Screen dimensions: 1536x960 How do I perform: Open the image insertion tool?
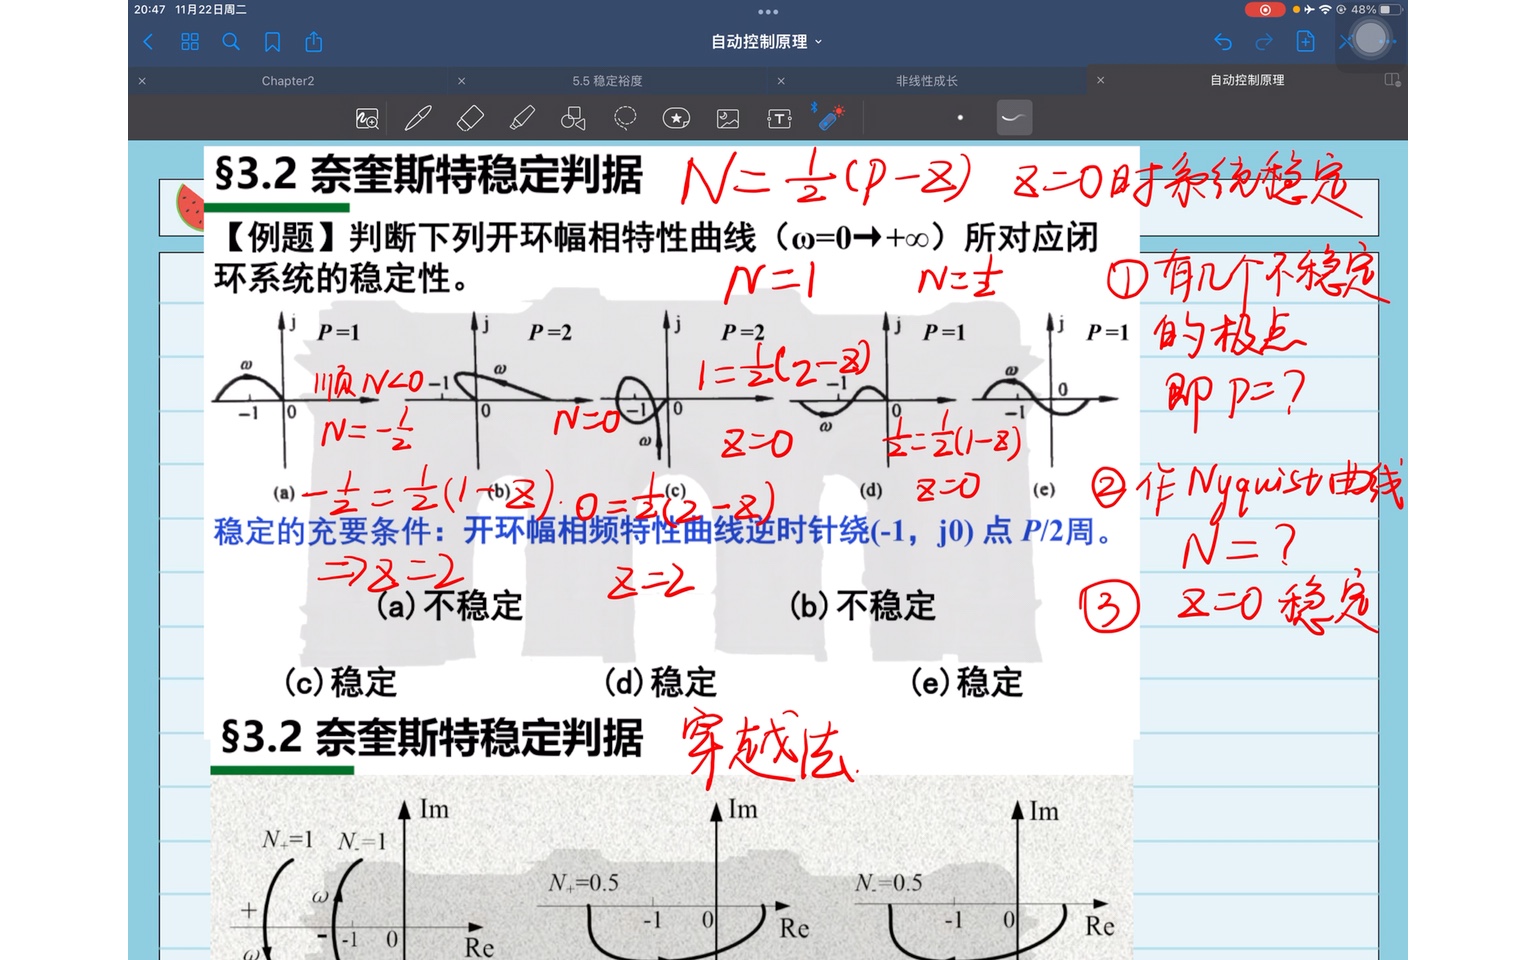tap(727, 117)
